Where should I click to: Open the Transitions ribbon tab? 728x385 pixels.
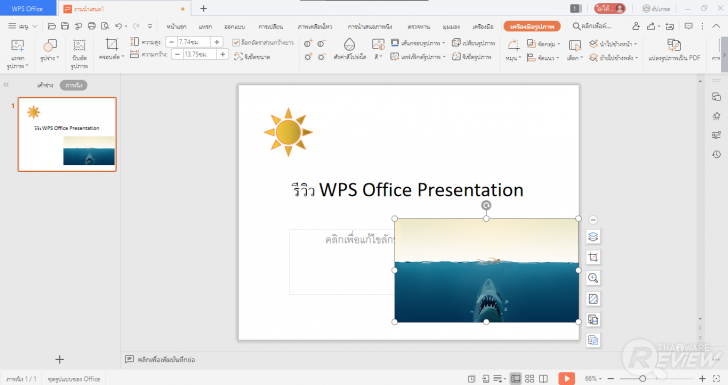(271, 26)
